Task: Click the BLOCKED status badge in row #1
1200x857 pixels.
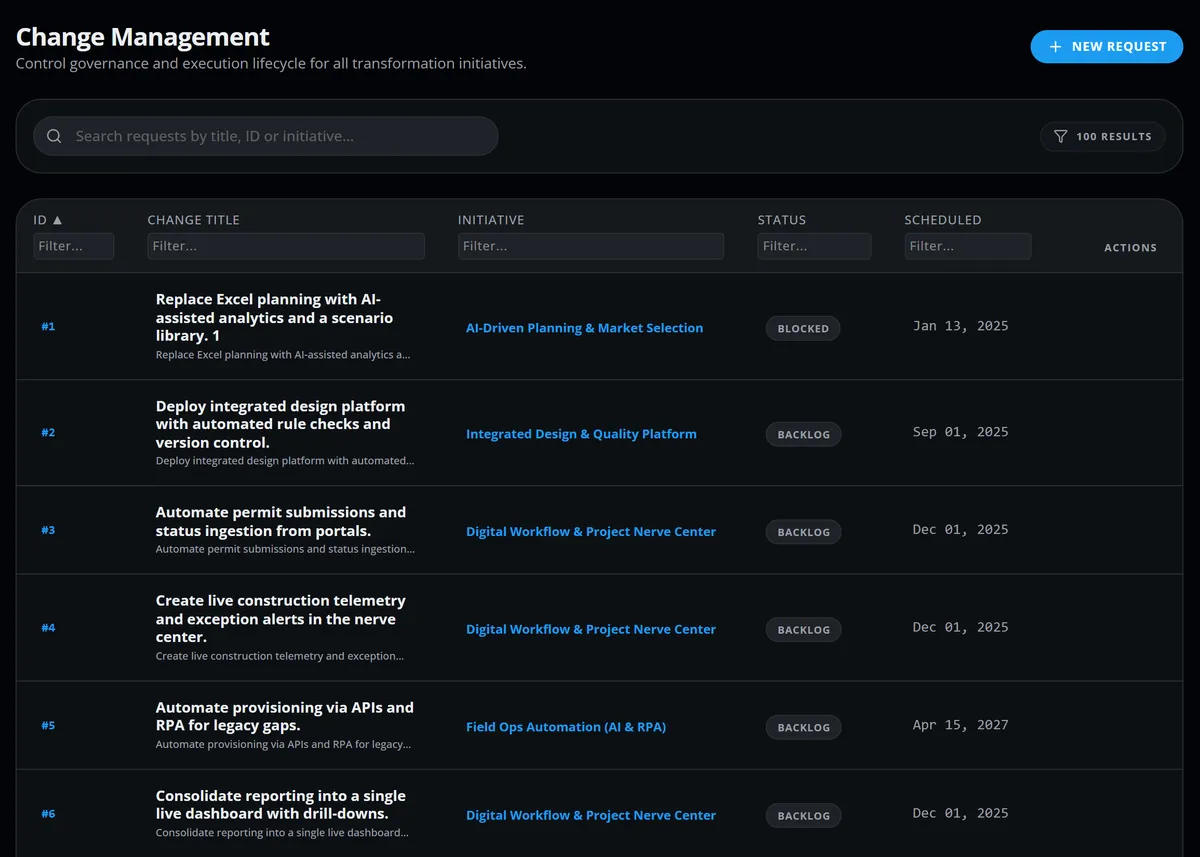Action: [803, 328]
